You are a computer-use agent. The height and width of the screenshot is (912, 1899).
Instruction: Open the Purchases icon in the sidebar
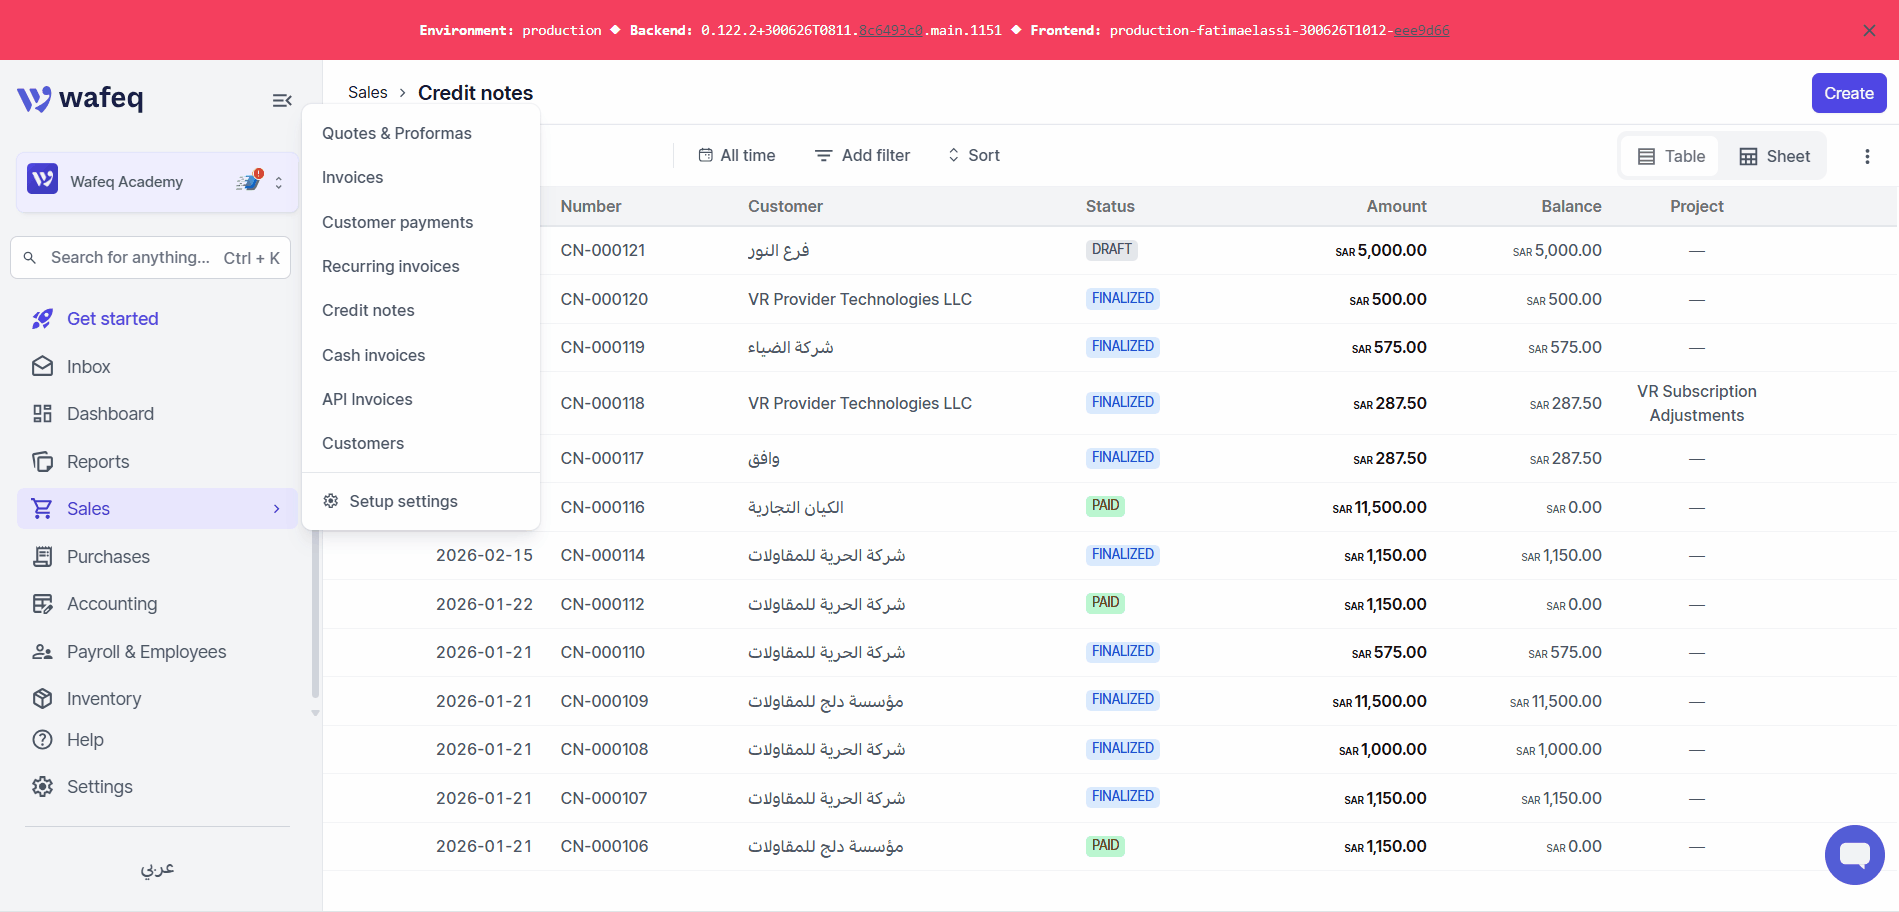[x=42, y=557]
